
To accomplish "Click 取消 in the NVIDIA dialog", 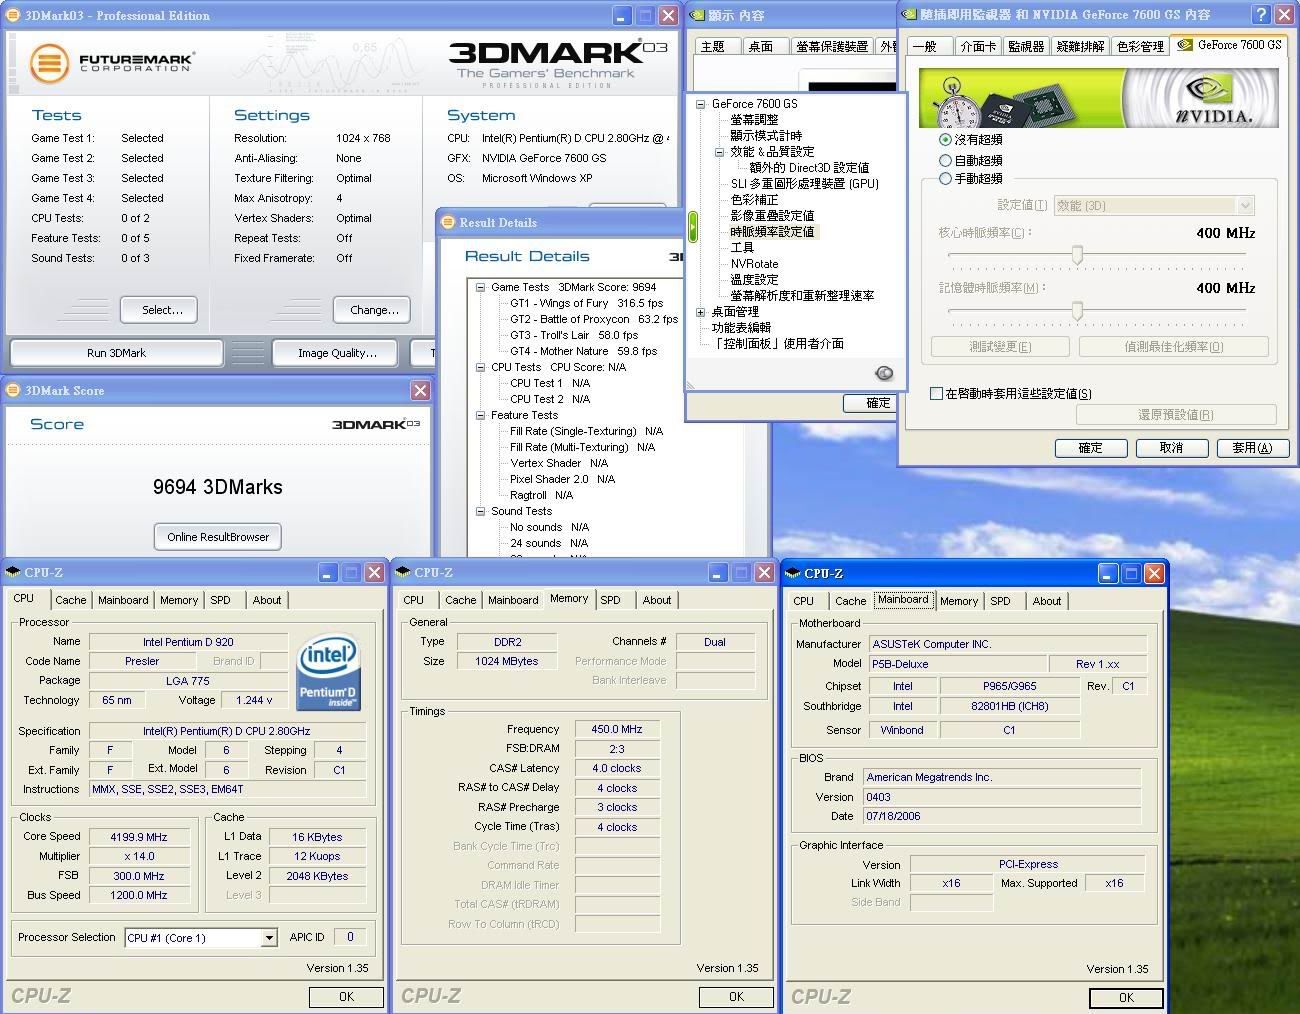I will pos(1171,448).
